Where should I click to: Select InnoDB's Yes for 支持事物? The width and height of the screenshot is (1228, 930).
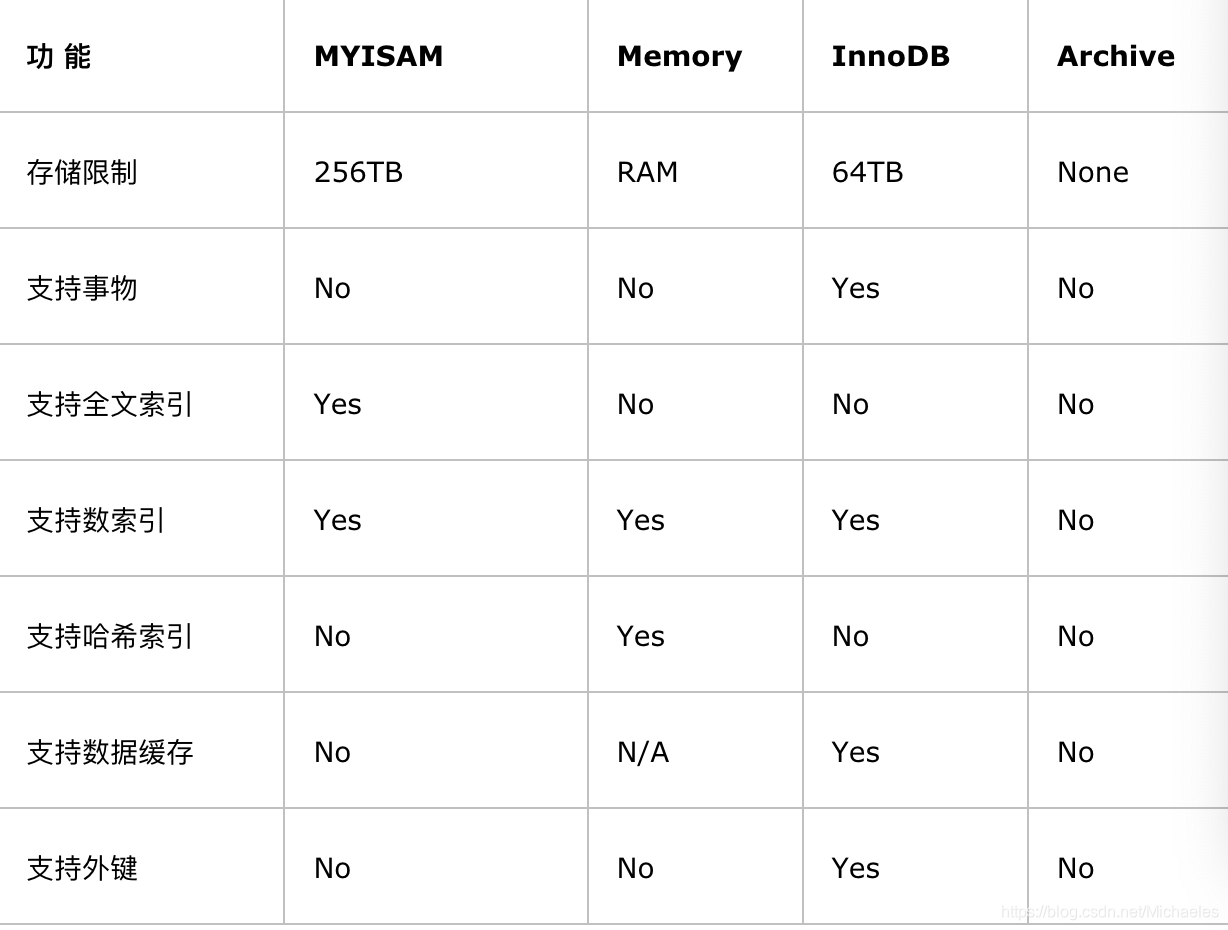pos(856,288)
